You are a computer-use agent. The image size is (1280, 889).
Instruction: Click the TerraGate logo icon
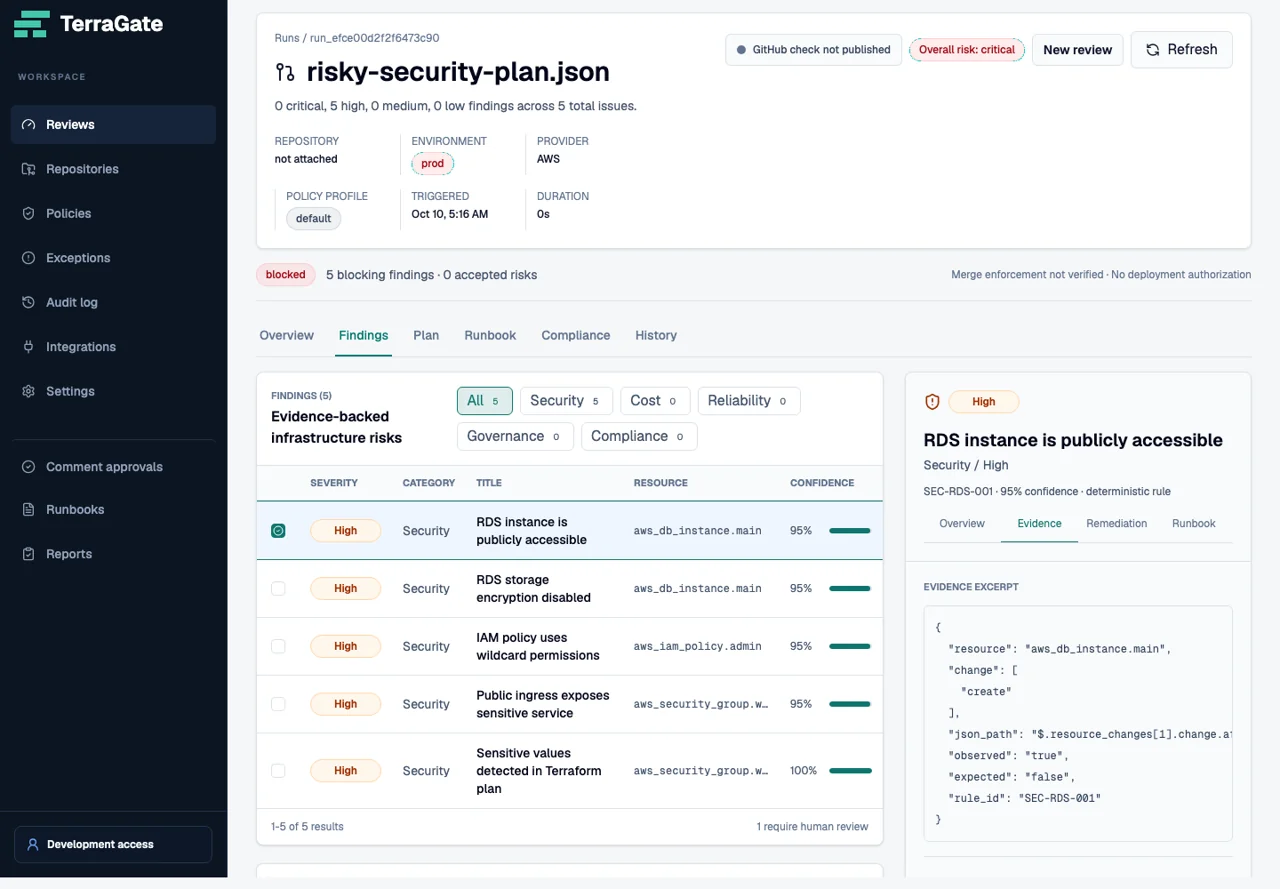pos(32,24)
